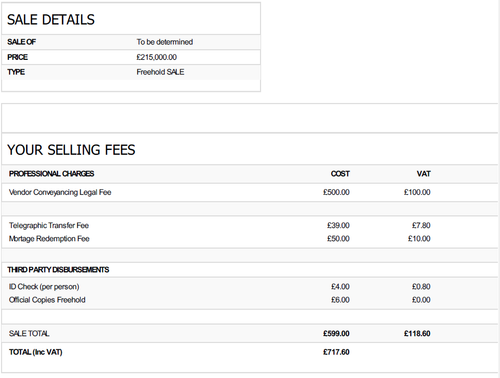This screenshot has height=378, width=500.
Task: Click the £7.80 VAT on transfer fee
Action: [x=421, y=226]
